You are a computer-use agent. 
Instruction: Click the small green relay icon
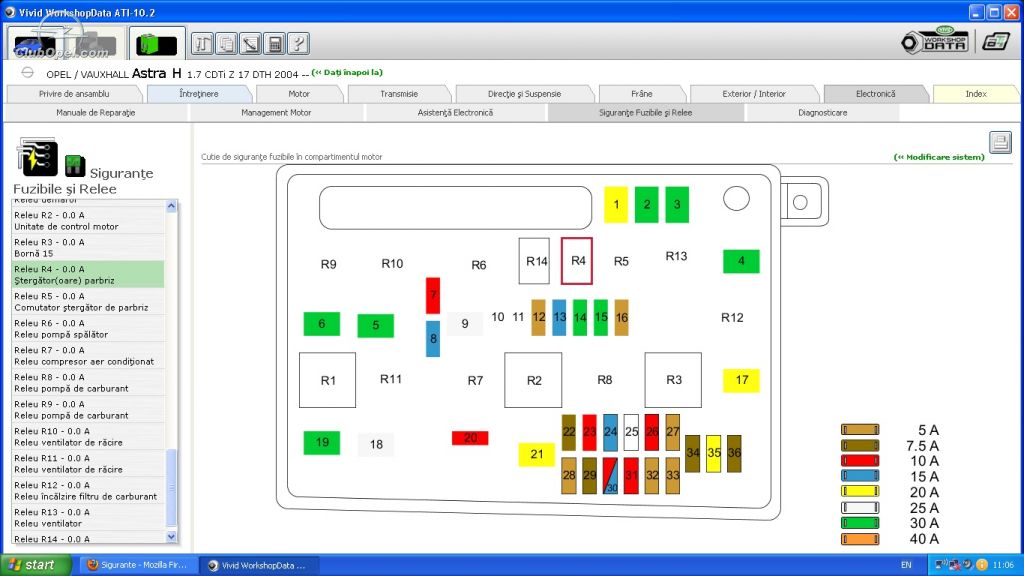(x=74, y=166)
